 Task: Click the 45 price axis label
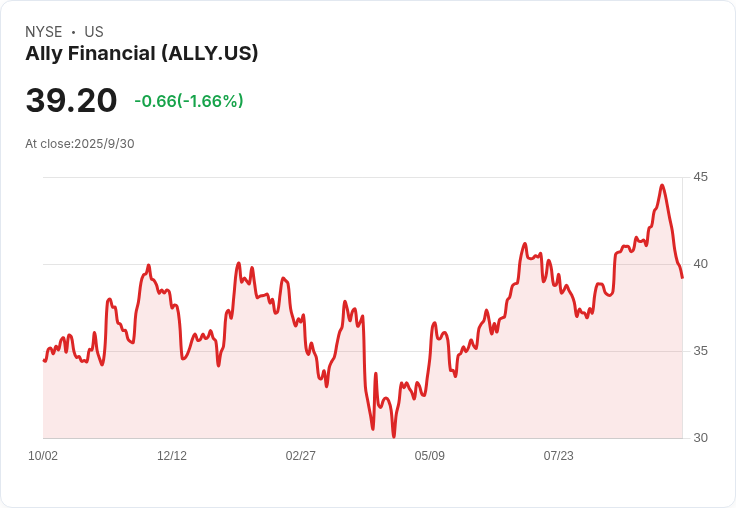pos(700,177)
